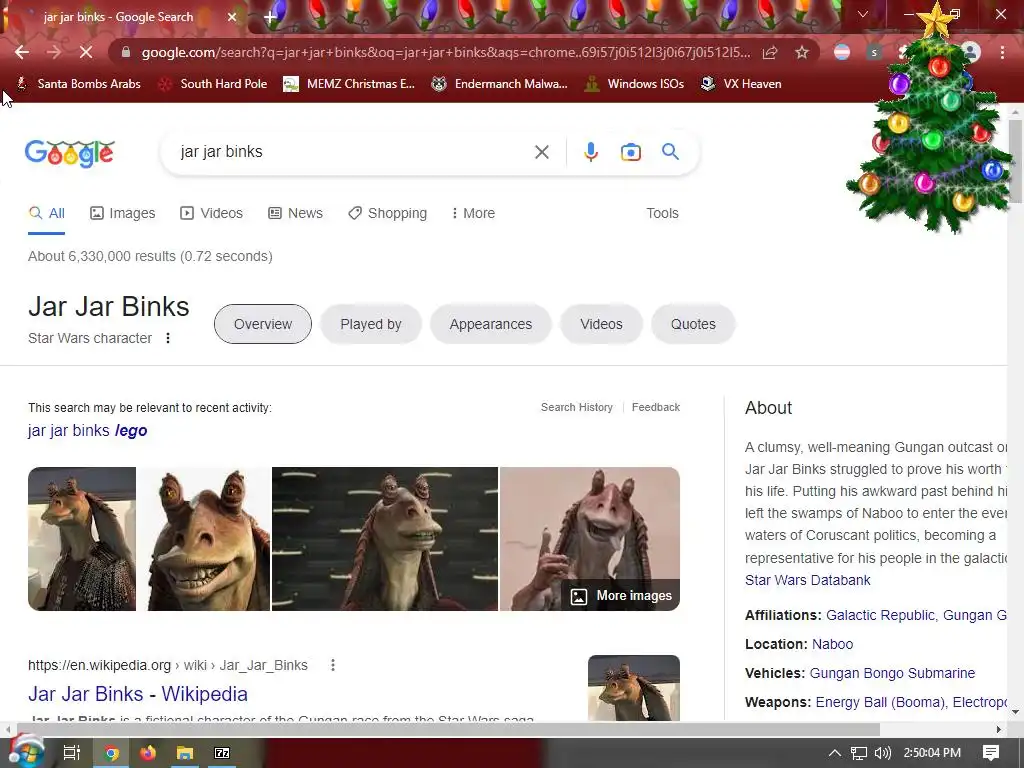Open South Hard Pole bookmark
1024x768 pixels.
point(213,84)
